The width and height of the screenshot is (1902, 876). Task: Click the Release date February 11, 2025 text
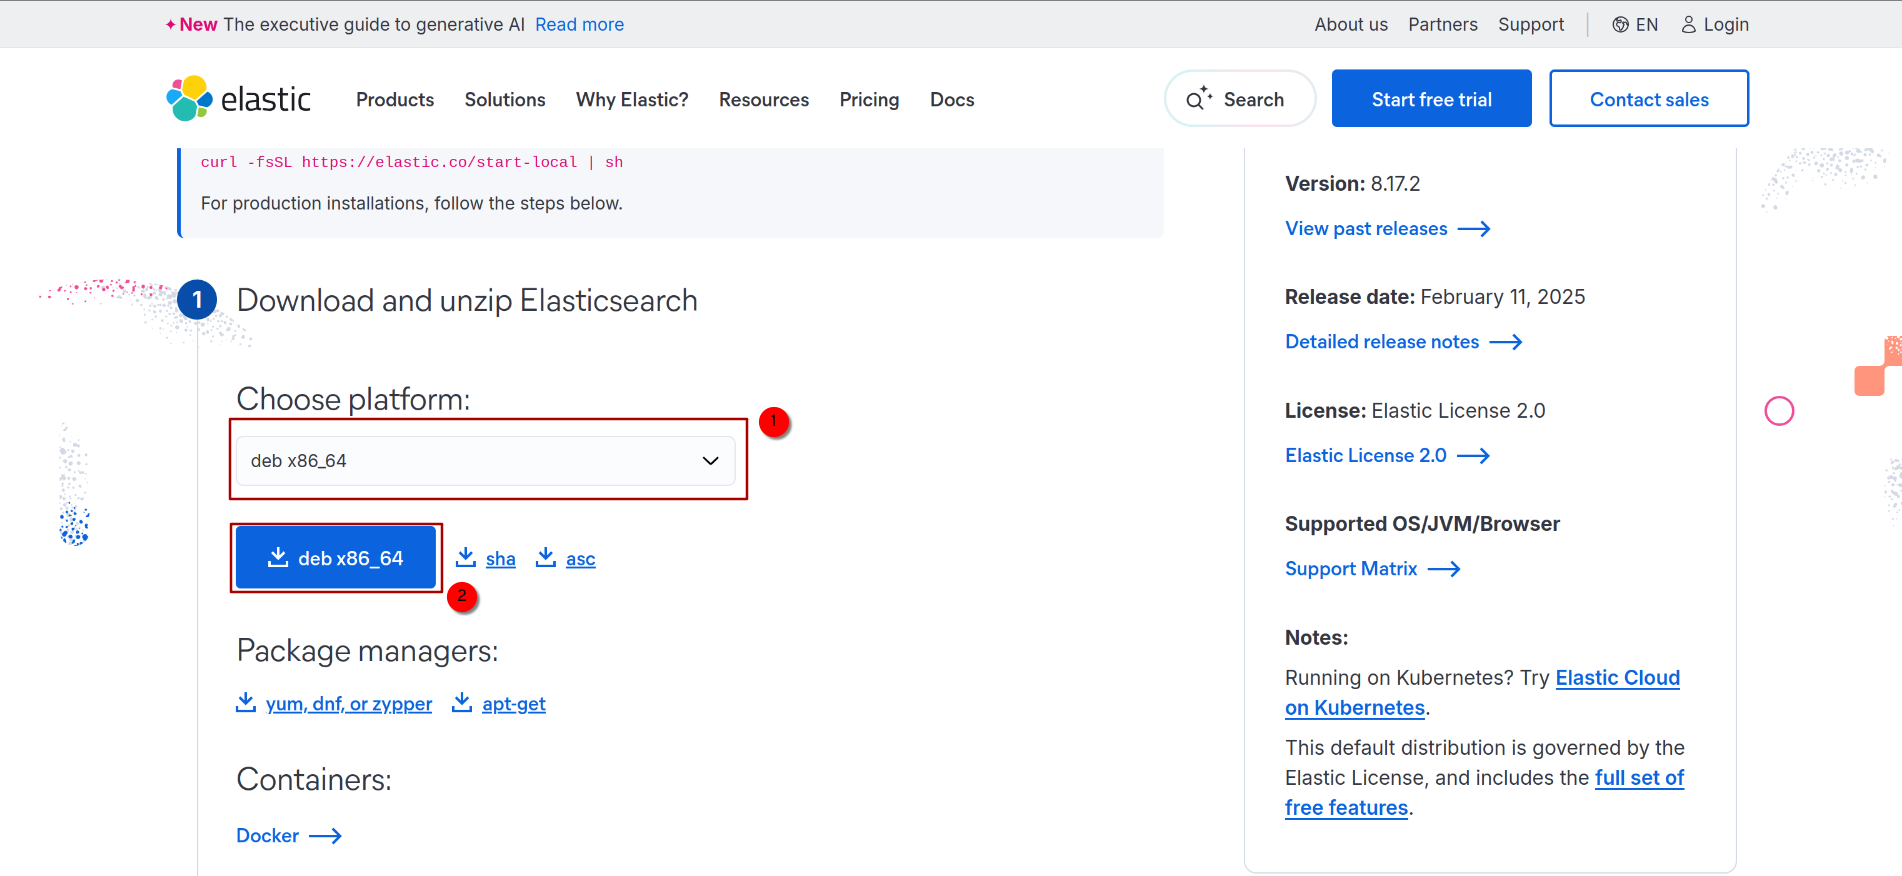[x=1435, y=297]
